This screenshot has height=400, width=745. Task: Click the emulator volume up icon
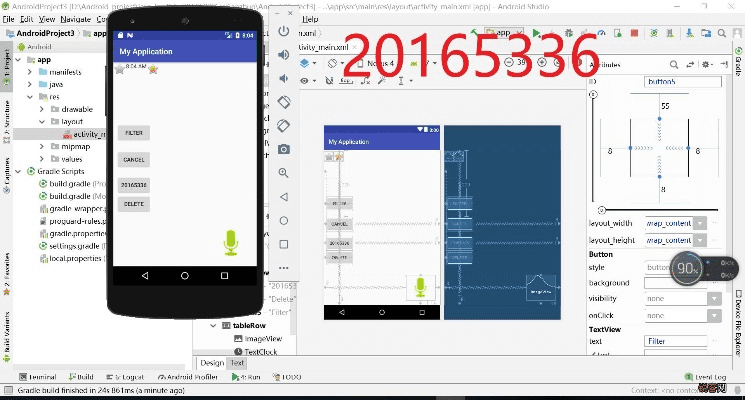point(284,54)
